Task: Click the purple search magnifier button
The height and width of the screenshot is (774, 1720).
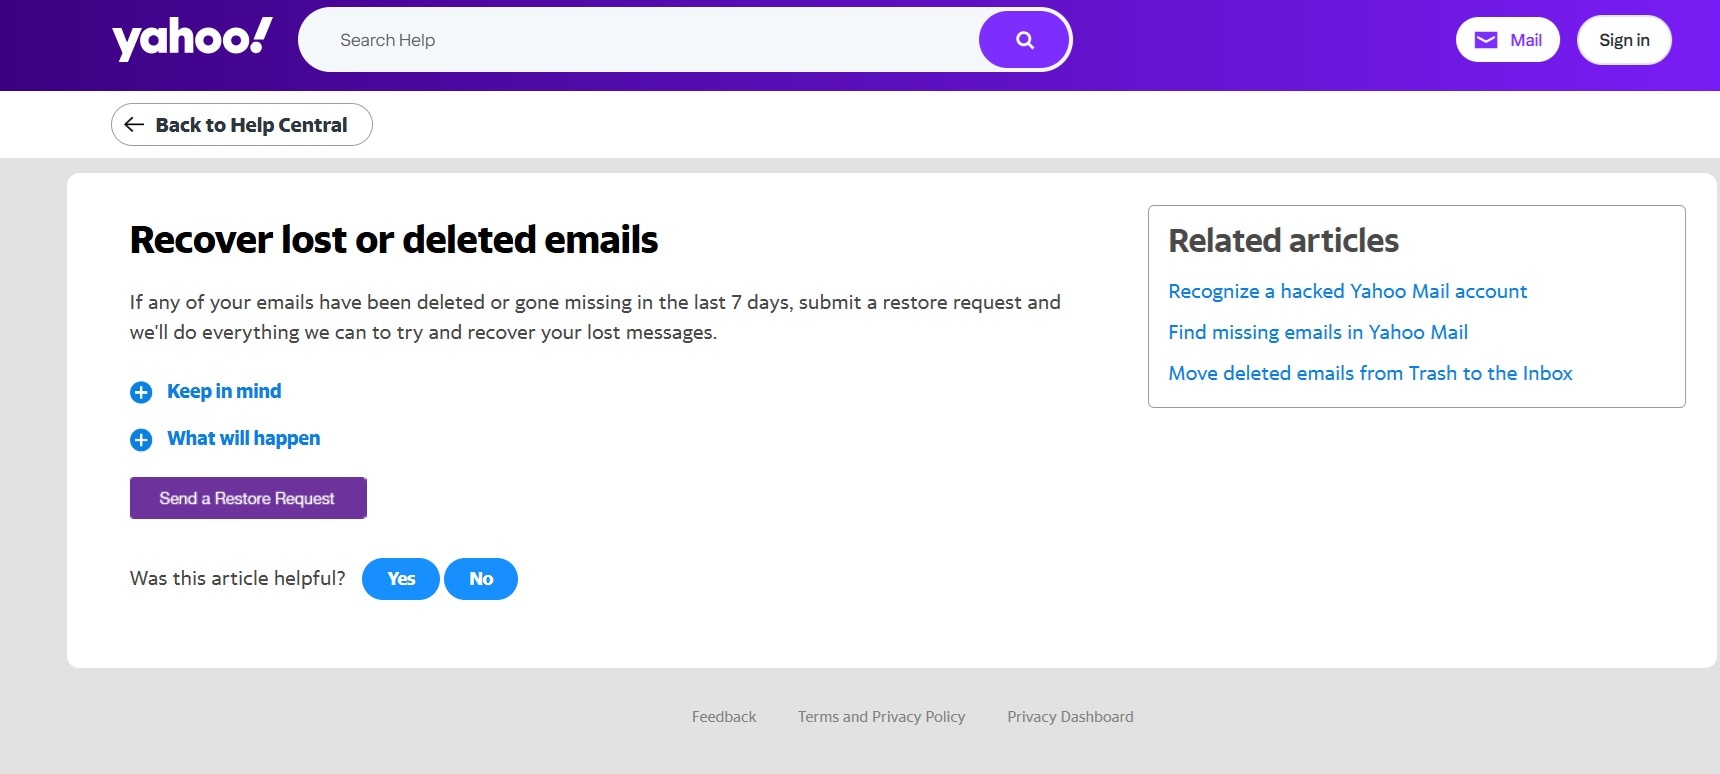Action: coord(1024,40)
